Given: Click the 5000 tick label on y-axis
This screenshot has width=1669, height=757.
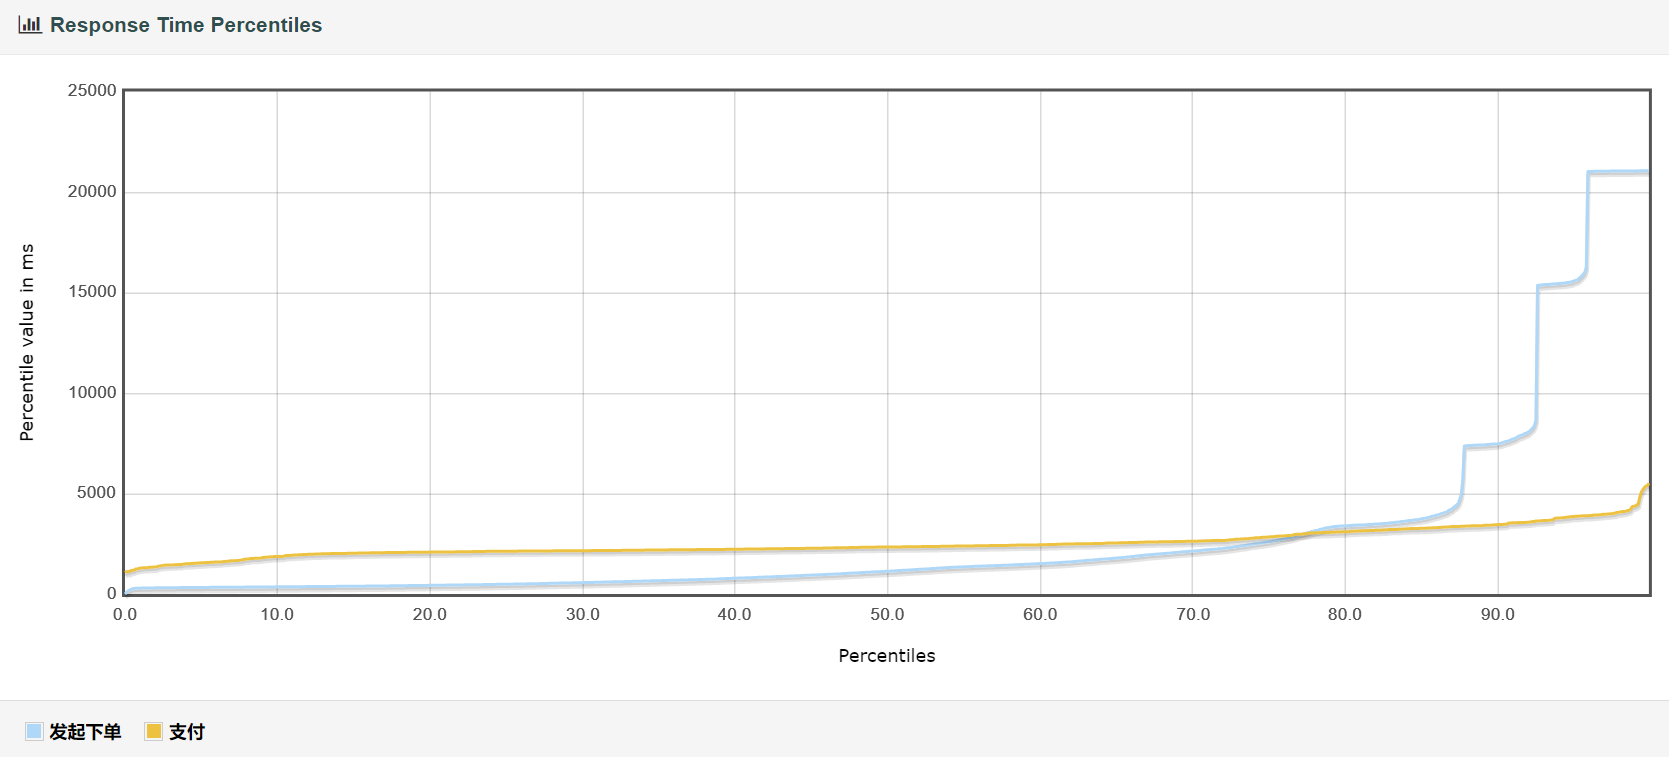Looking at the screenshot, I should tap(96, 493).
